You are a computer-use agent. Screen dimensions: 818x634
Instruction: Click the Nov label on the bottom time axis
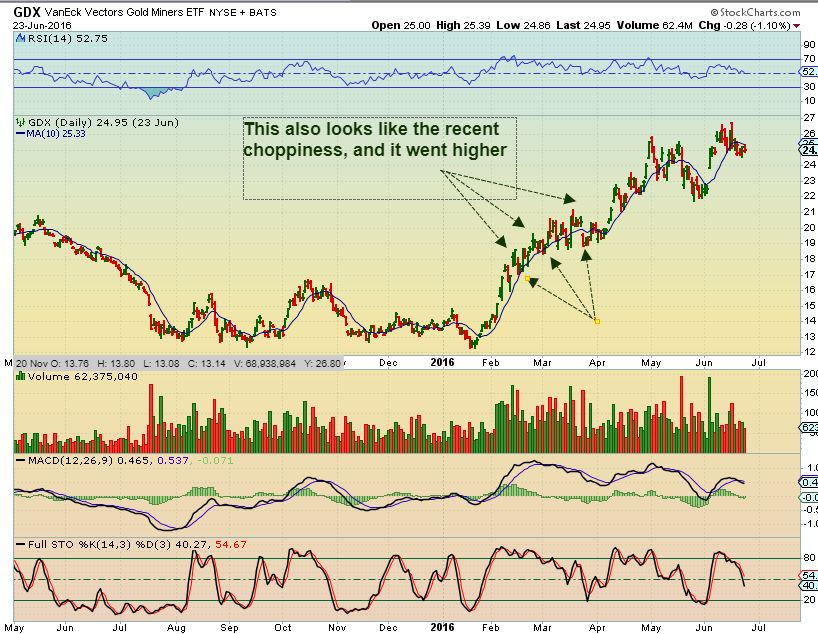tap(336, 627)
